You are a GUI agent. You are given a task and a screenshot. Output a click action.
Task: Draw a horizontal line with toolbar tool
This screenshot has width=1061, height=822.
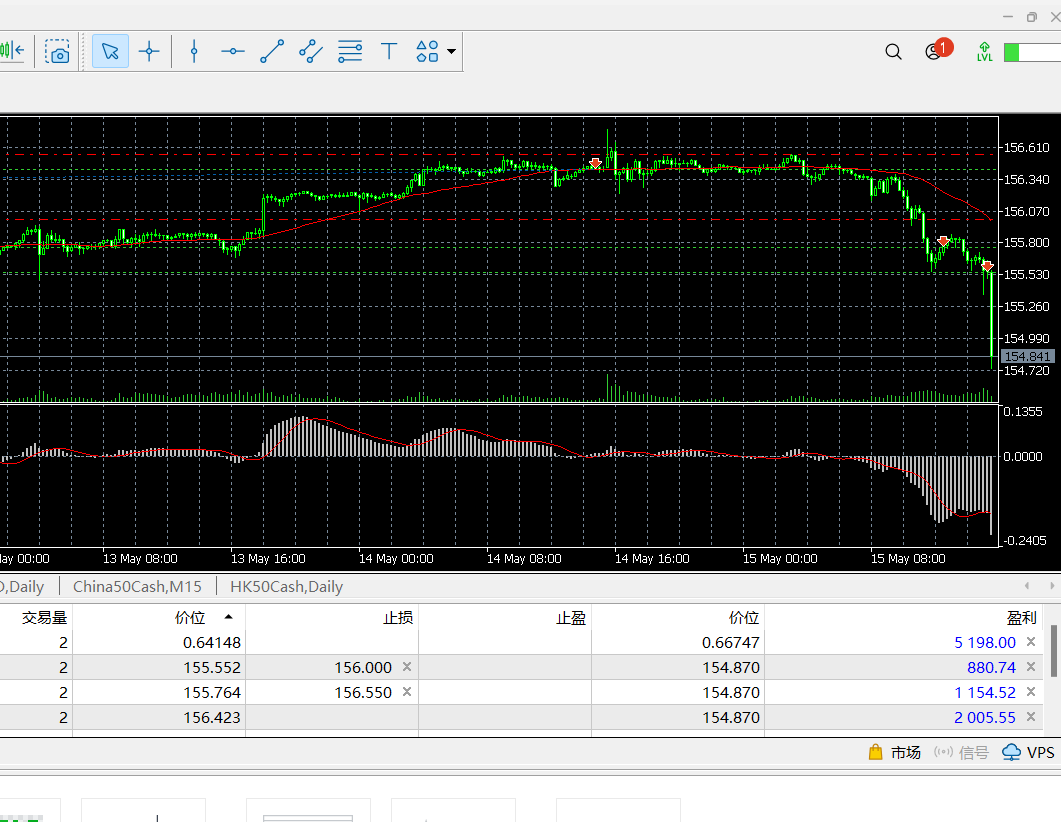pyautogui.click(x=233, y=51)
